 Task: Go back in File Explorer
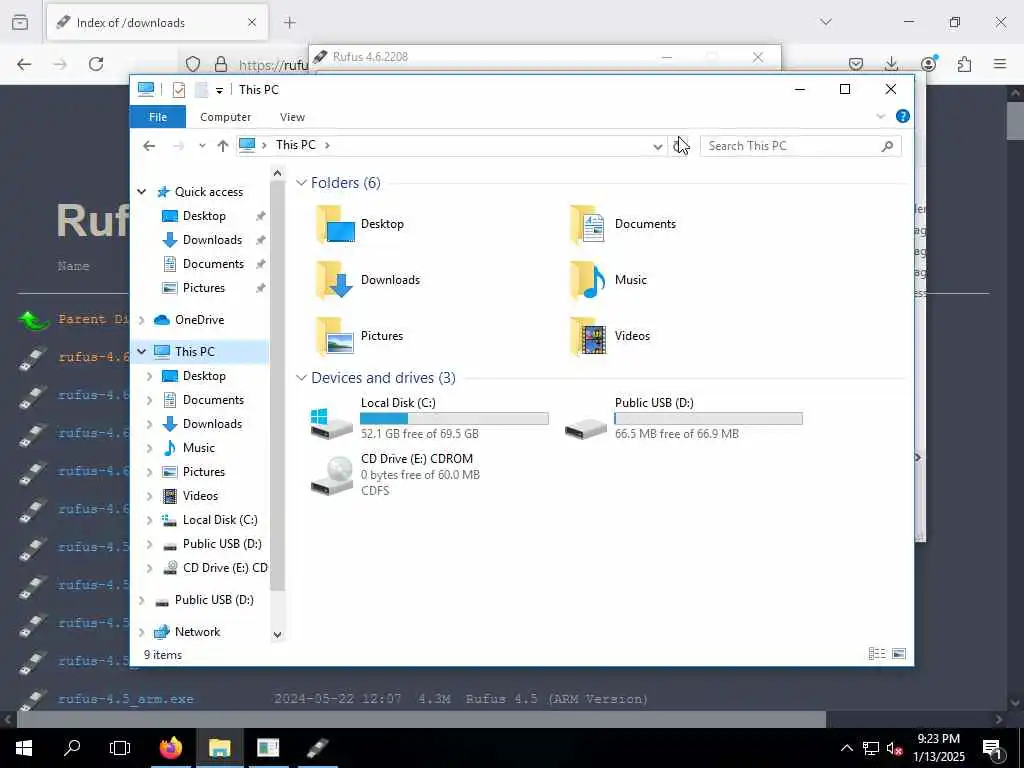click(149, 146)
